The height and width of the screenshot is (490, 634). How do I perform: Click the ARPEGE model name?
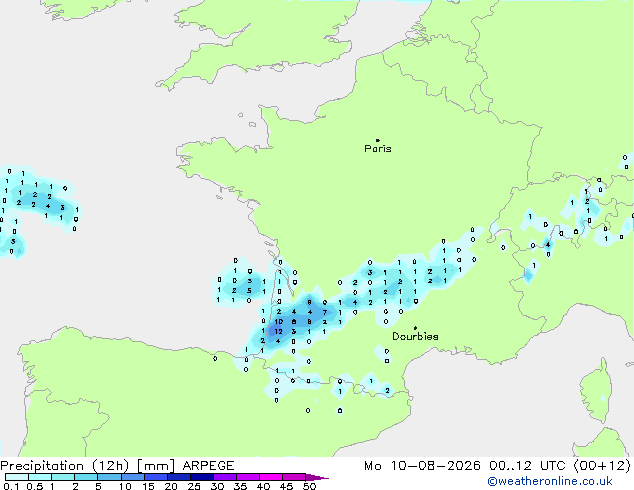[208, 466]
